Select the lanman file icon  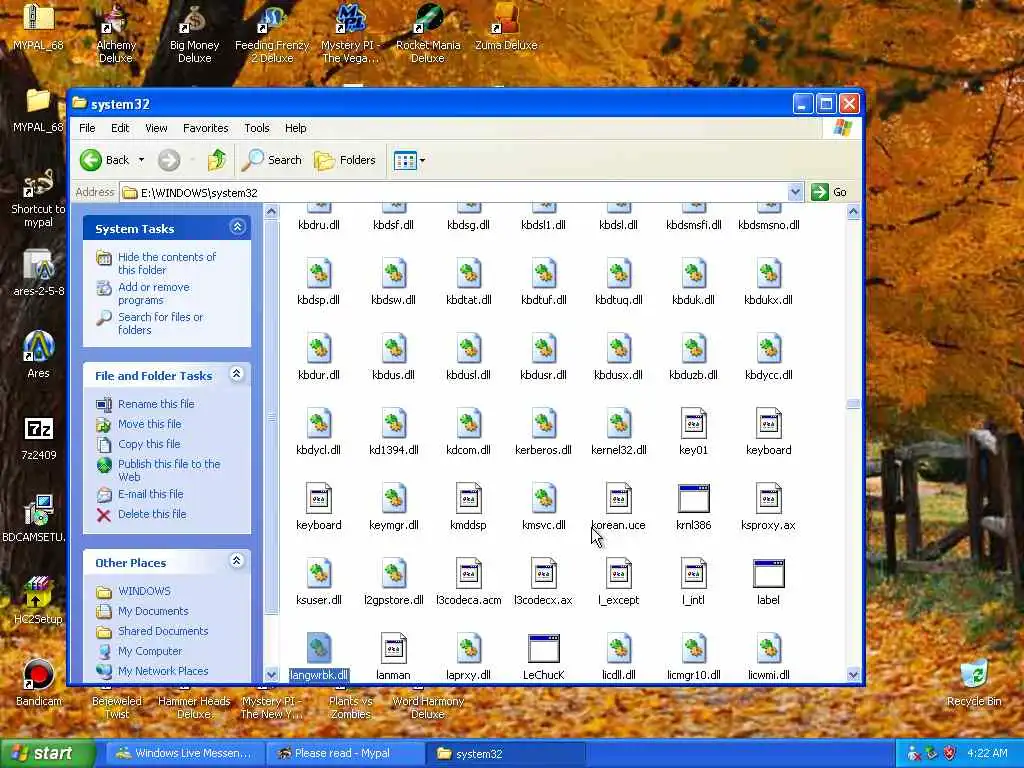pyautogui.click(x=393, y=649)
